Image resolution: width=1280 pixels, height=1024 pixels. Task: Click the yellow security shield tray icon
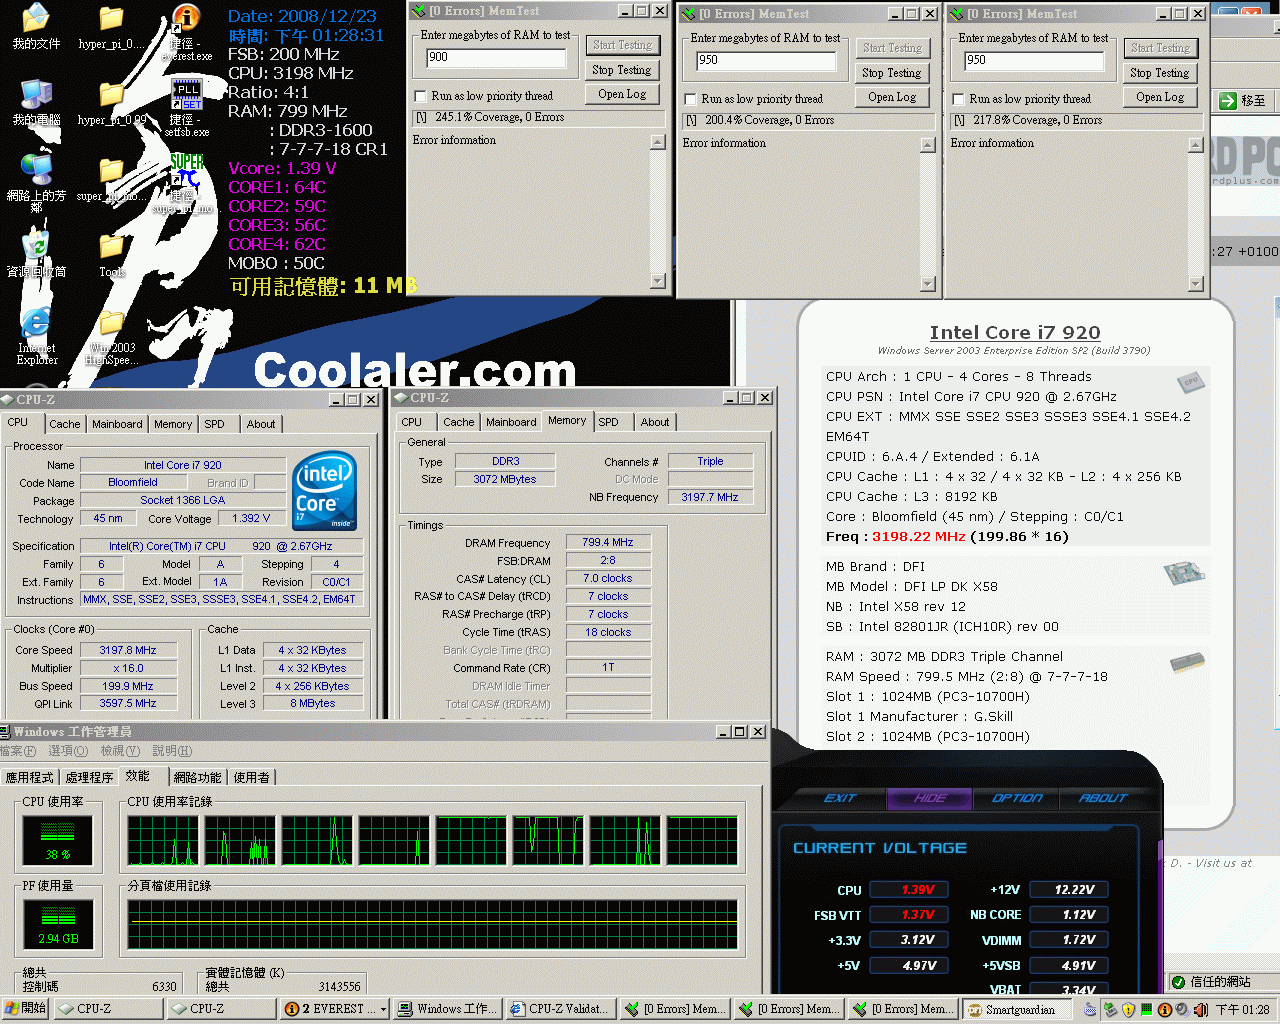1129,1010
